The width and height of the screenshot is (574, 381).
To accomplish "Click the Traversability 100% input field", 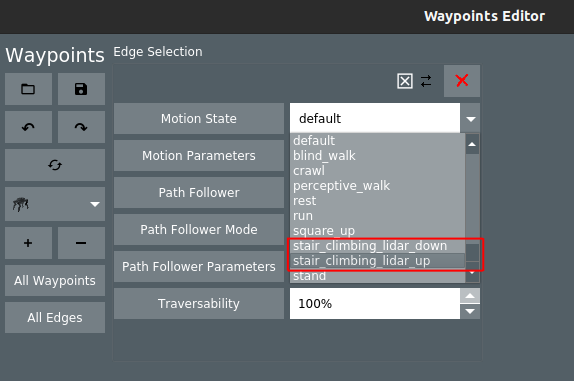I will point(375,303).
